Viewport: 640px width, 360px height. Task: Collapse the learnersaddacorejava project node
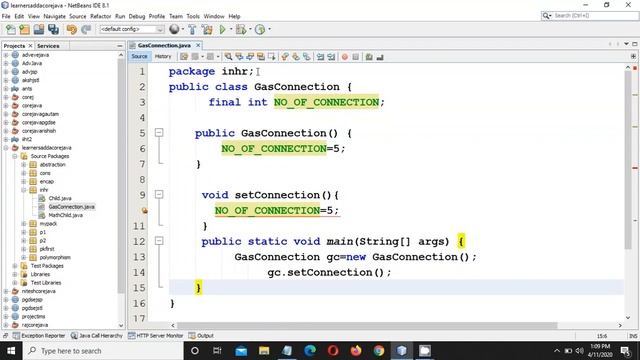tap(6, 148)
